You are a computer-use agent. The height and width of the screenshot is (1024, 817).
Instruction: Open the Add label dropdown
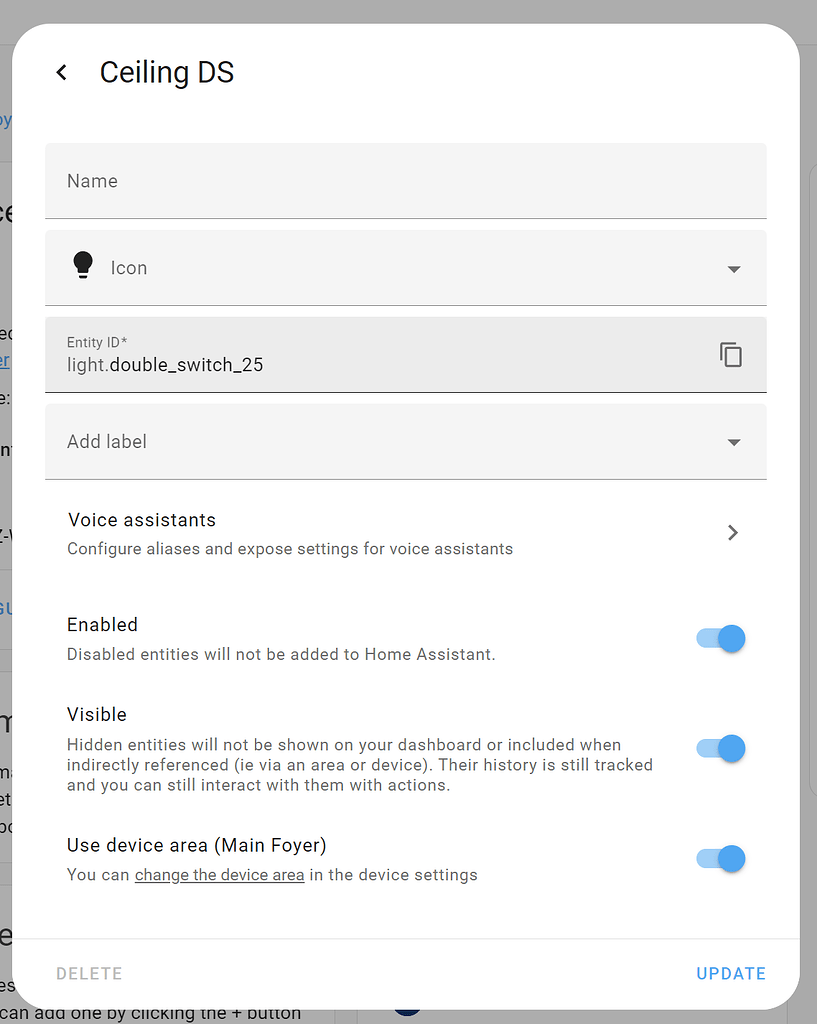400,441
